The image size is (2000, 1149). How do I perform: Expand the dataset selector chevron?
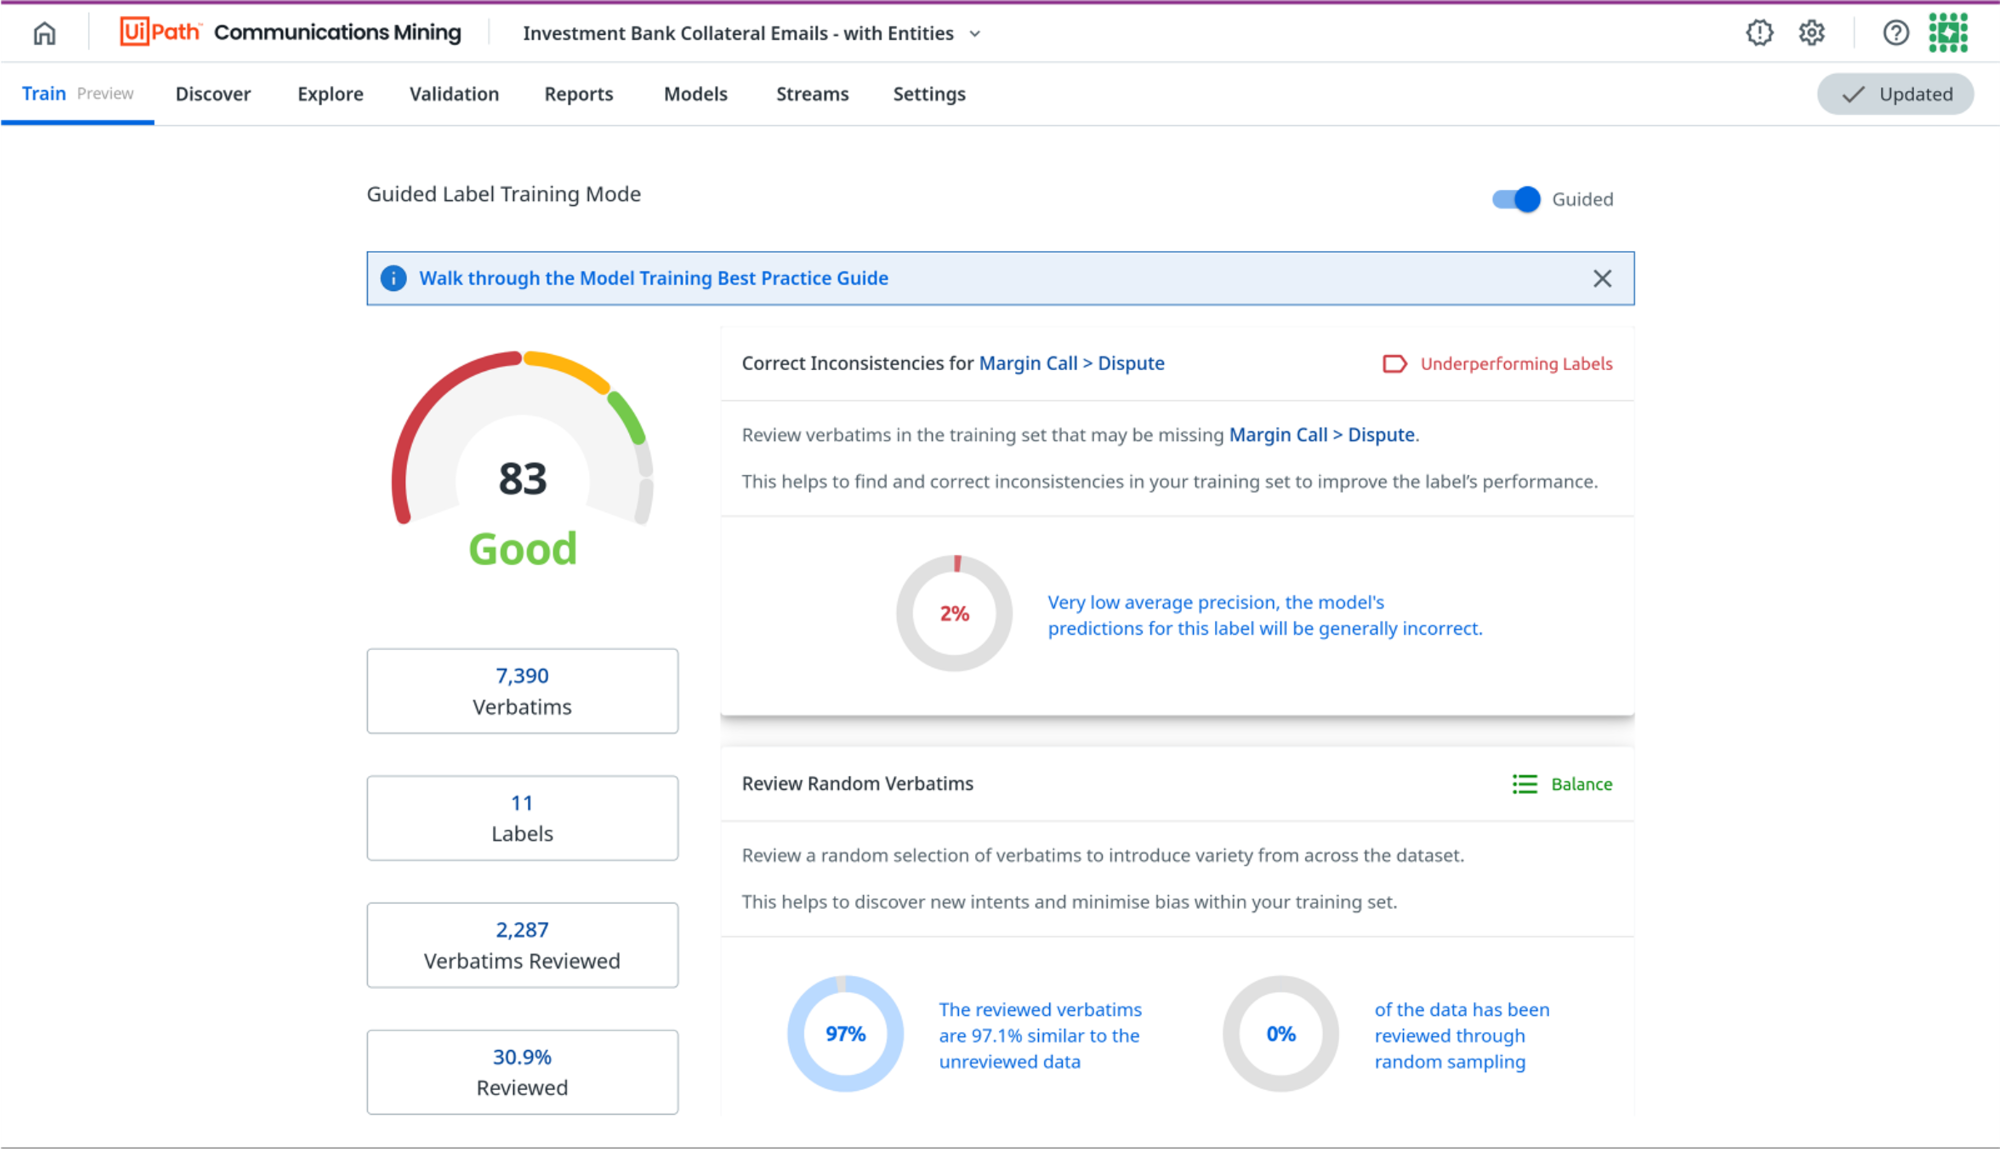(x=976, y=33)
